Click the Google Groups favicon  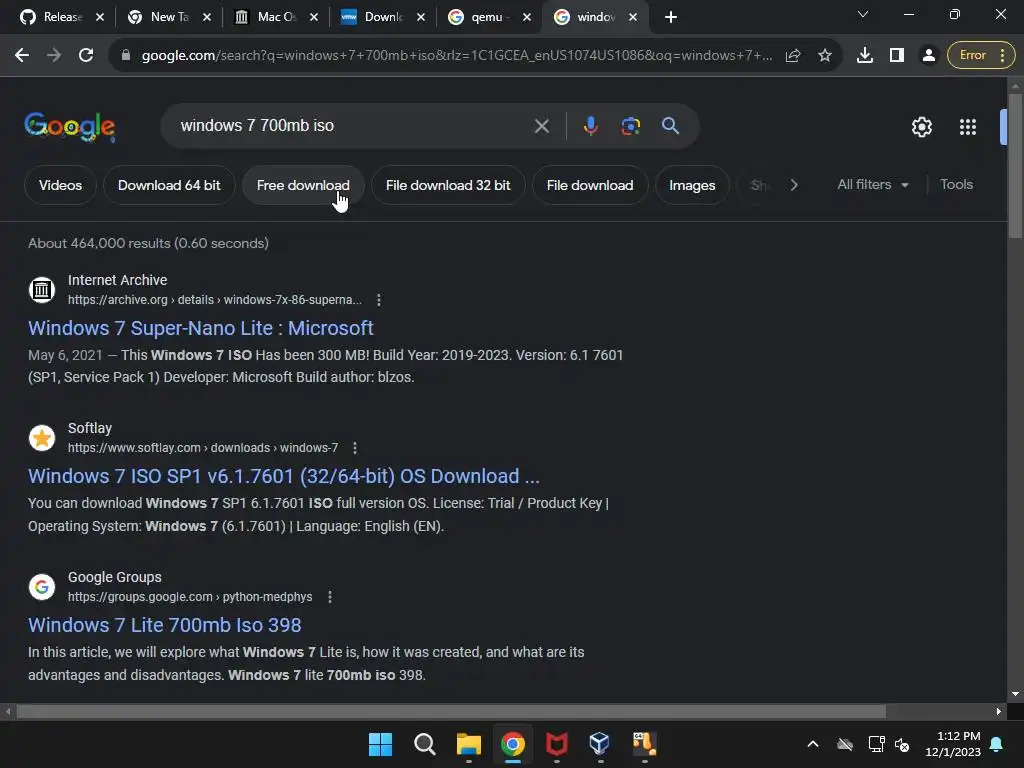[x=42, y=586]
